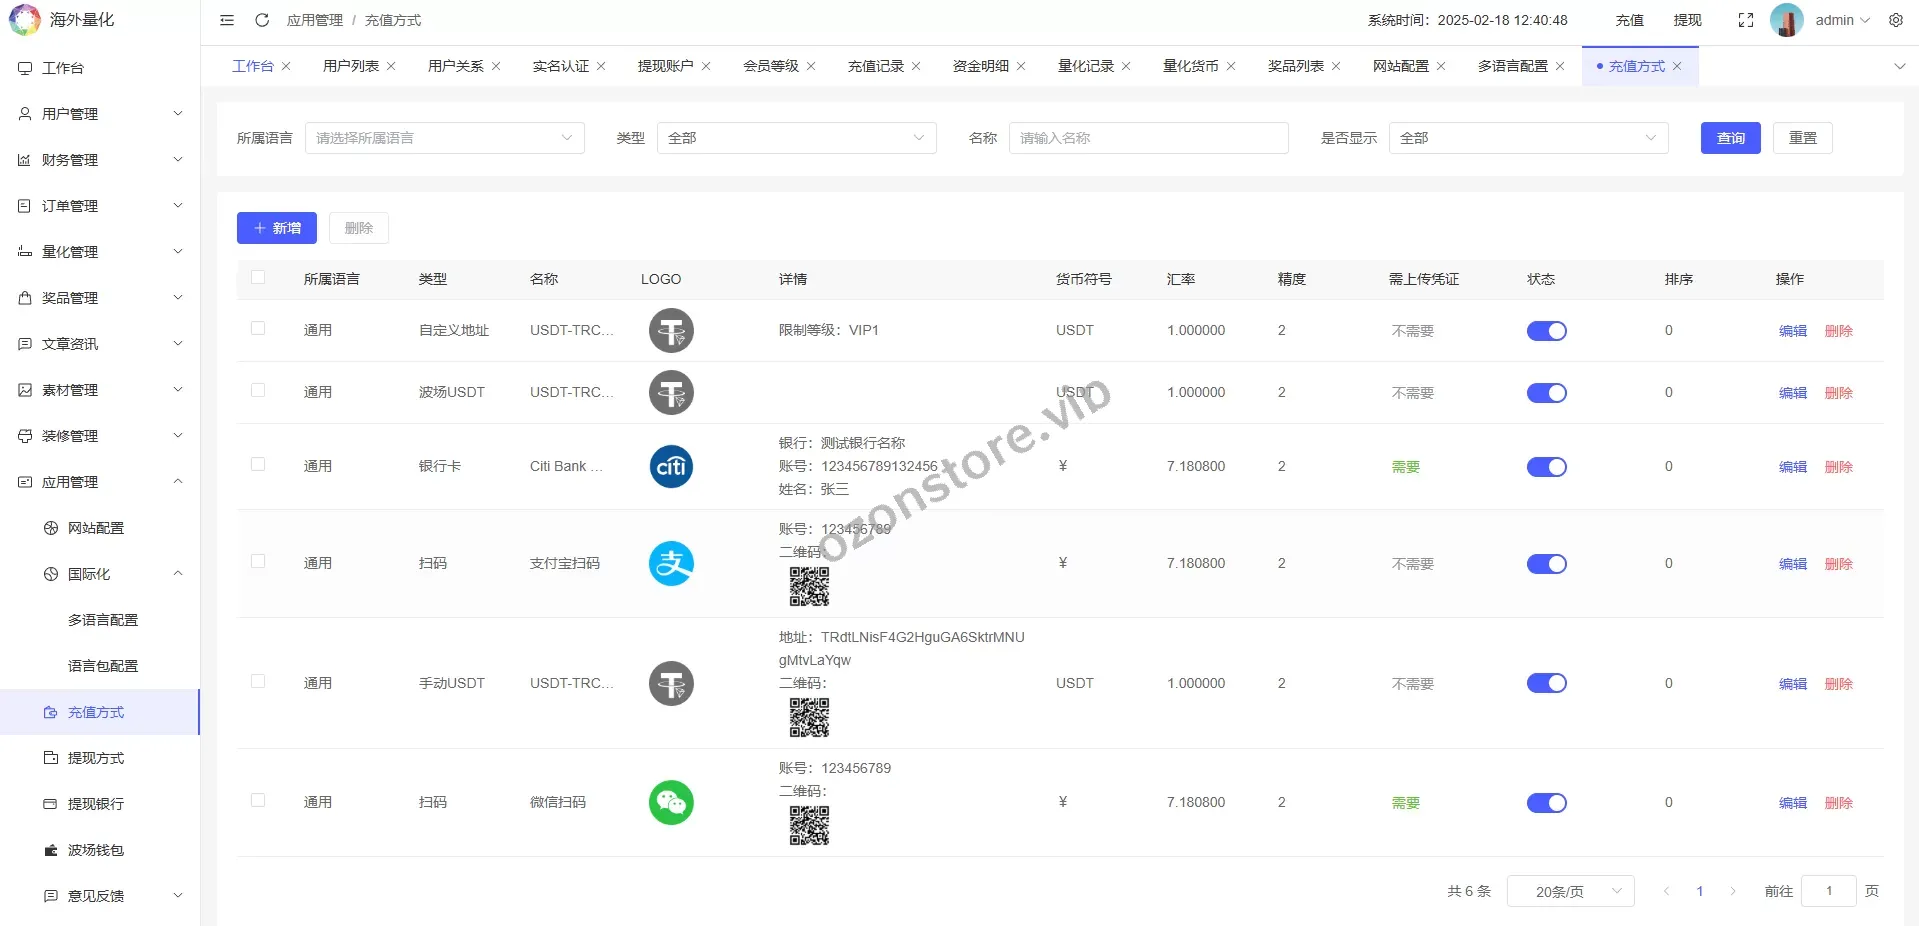
Task: Open the 波场钱包 sidebar item
Action: tap(95, 850)
